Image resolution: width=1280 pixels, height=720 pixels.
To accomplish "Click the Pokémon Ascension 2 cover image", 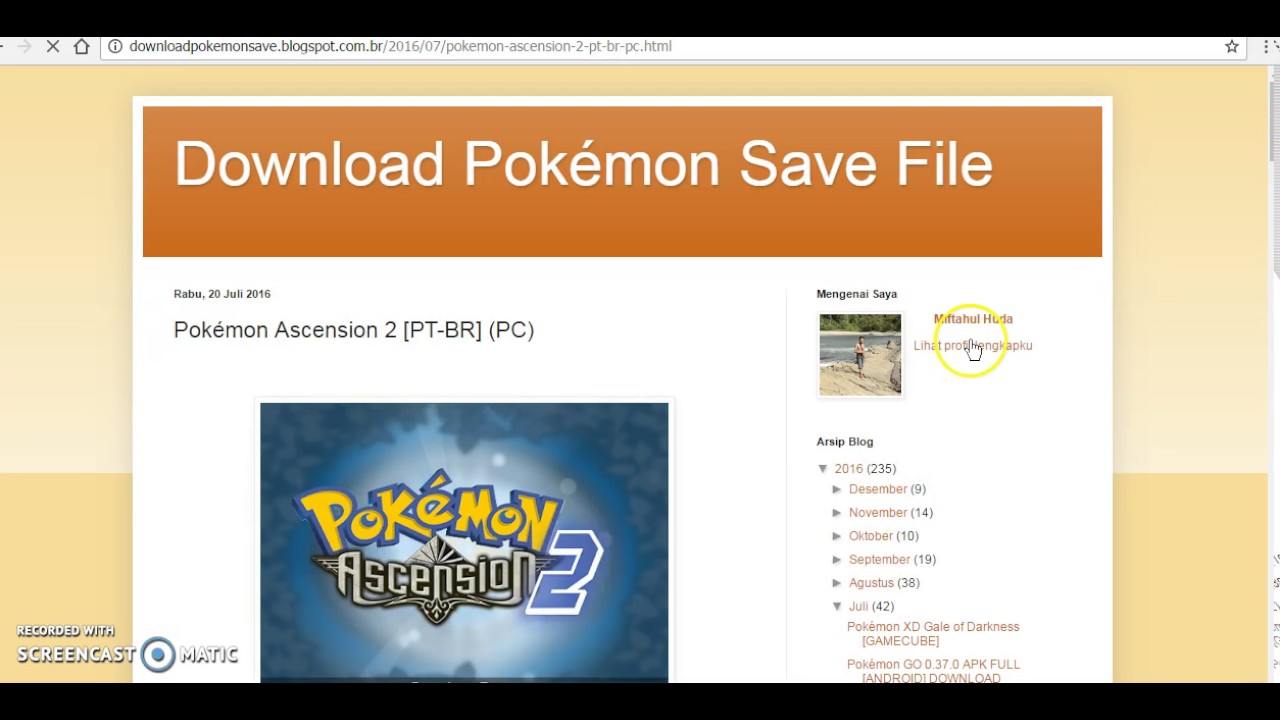I will tap(464, 542).
